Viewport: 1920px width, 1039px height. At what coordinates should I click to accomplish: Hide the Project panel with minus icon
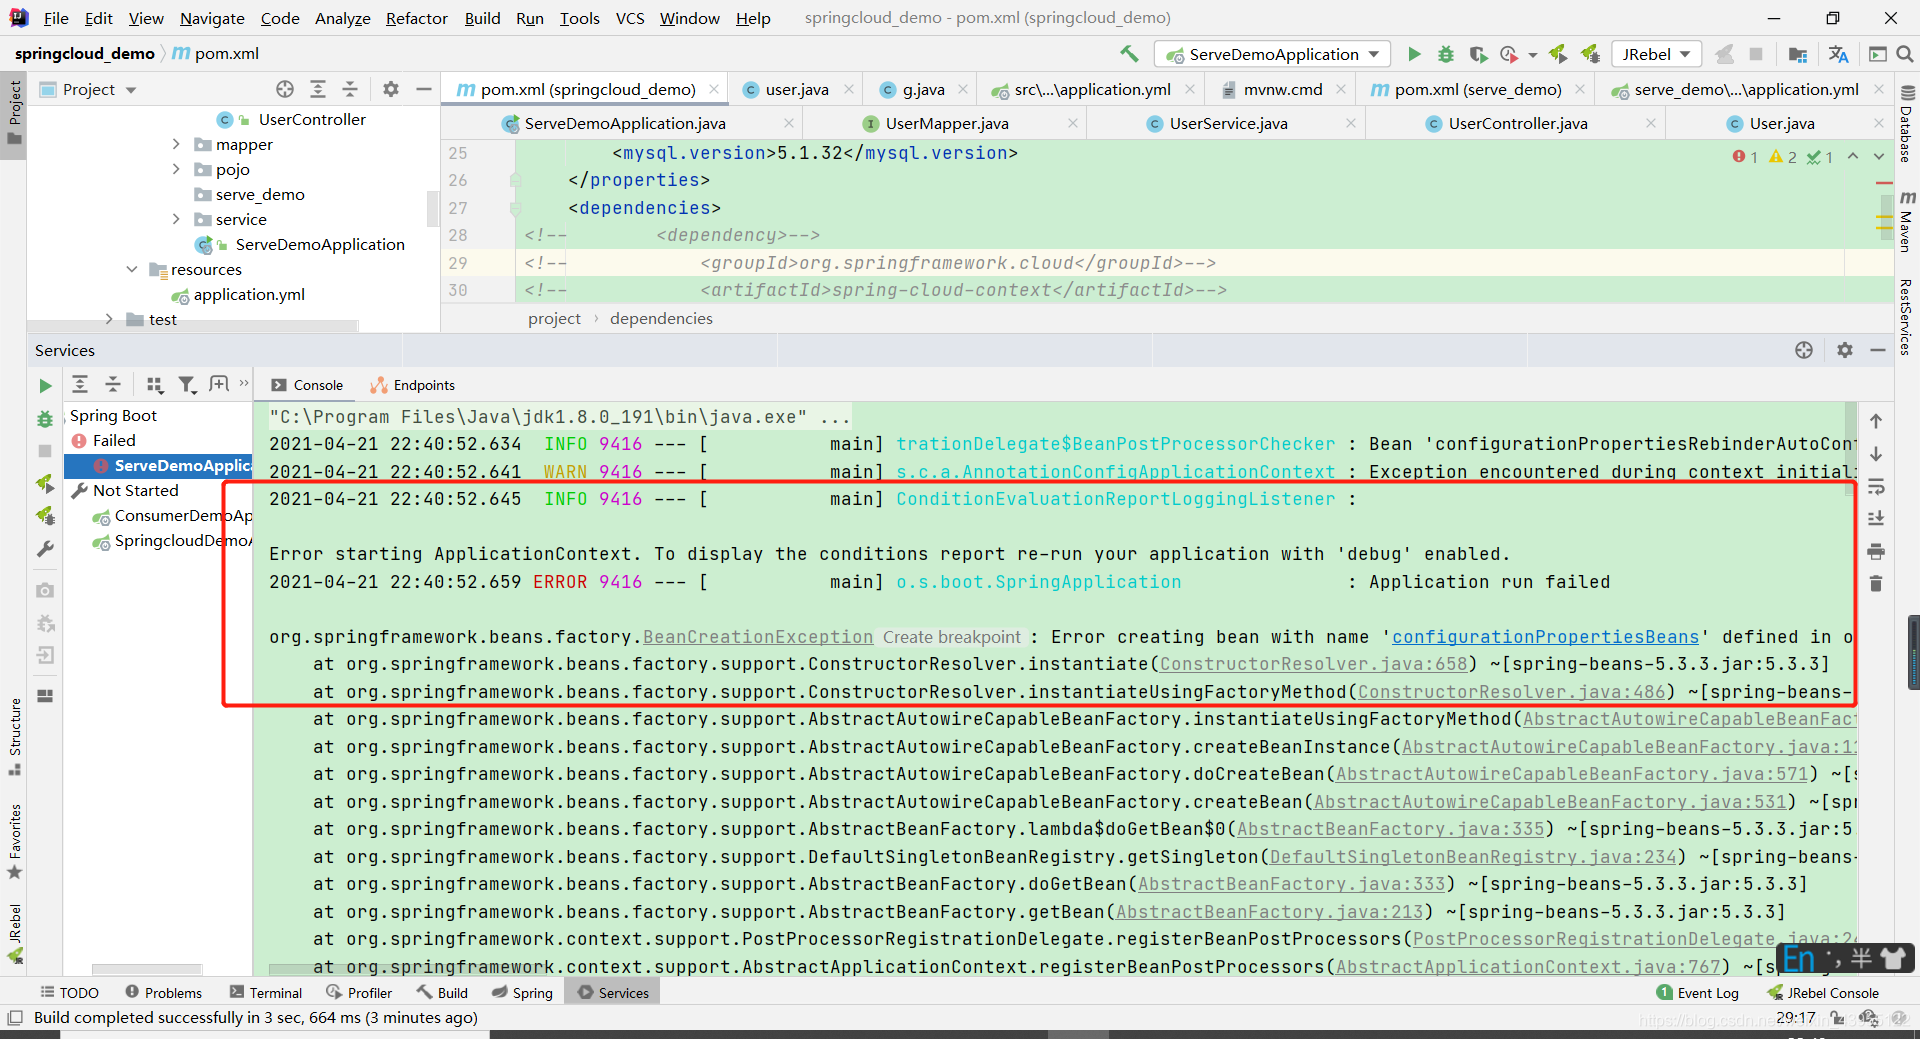[x=424, y=89]
